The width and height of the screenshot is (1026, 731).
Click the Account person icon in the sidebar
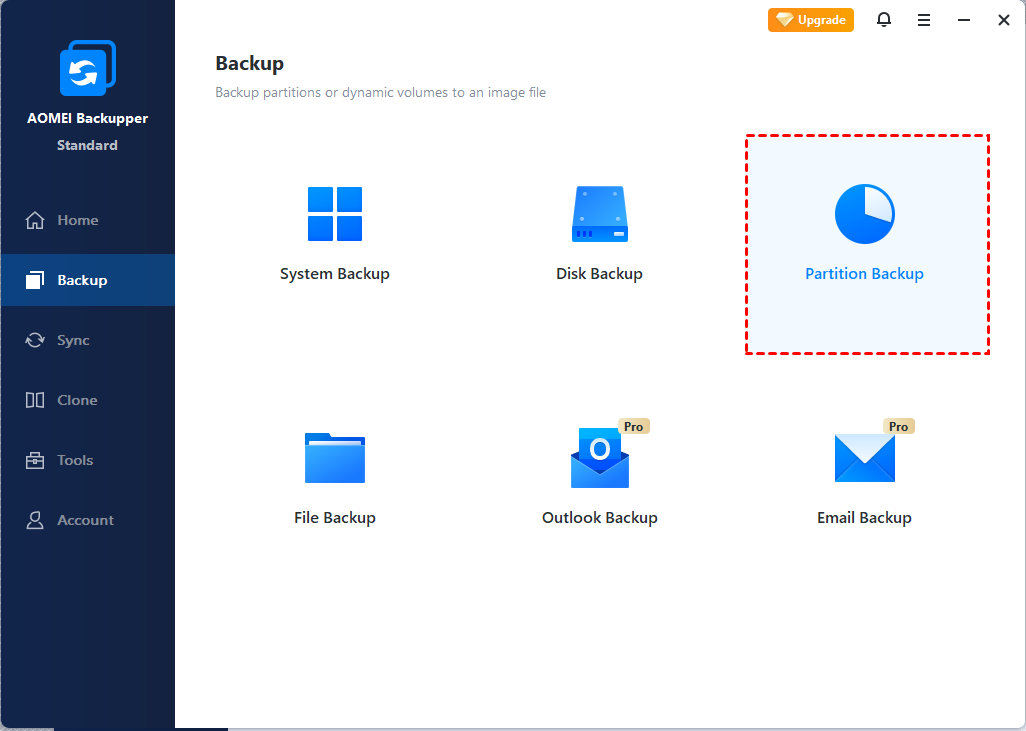(x=35, y=520)
